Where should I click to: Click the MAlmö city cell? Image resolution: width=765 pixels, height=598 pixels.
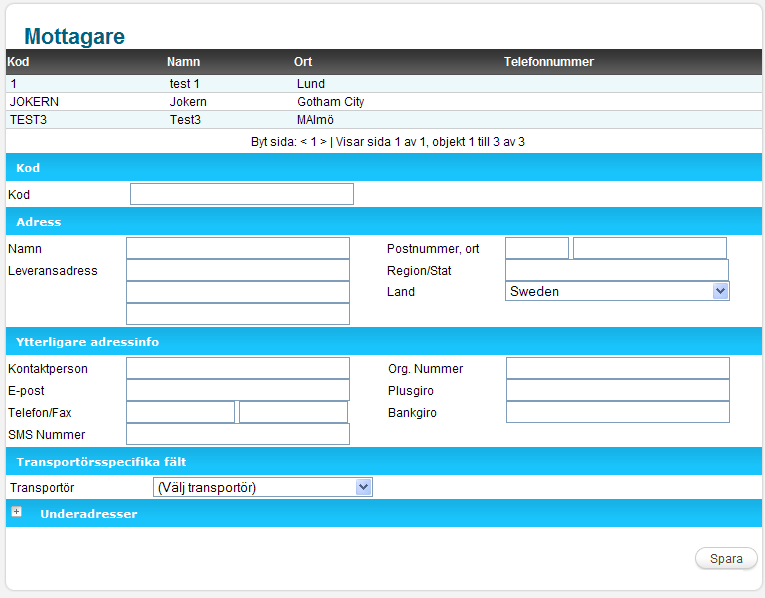(x=315, y=120)
